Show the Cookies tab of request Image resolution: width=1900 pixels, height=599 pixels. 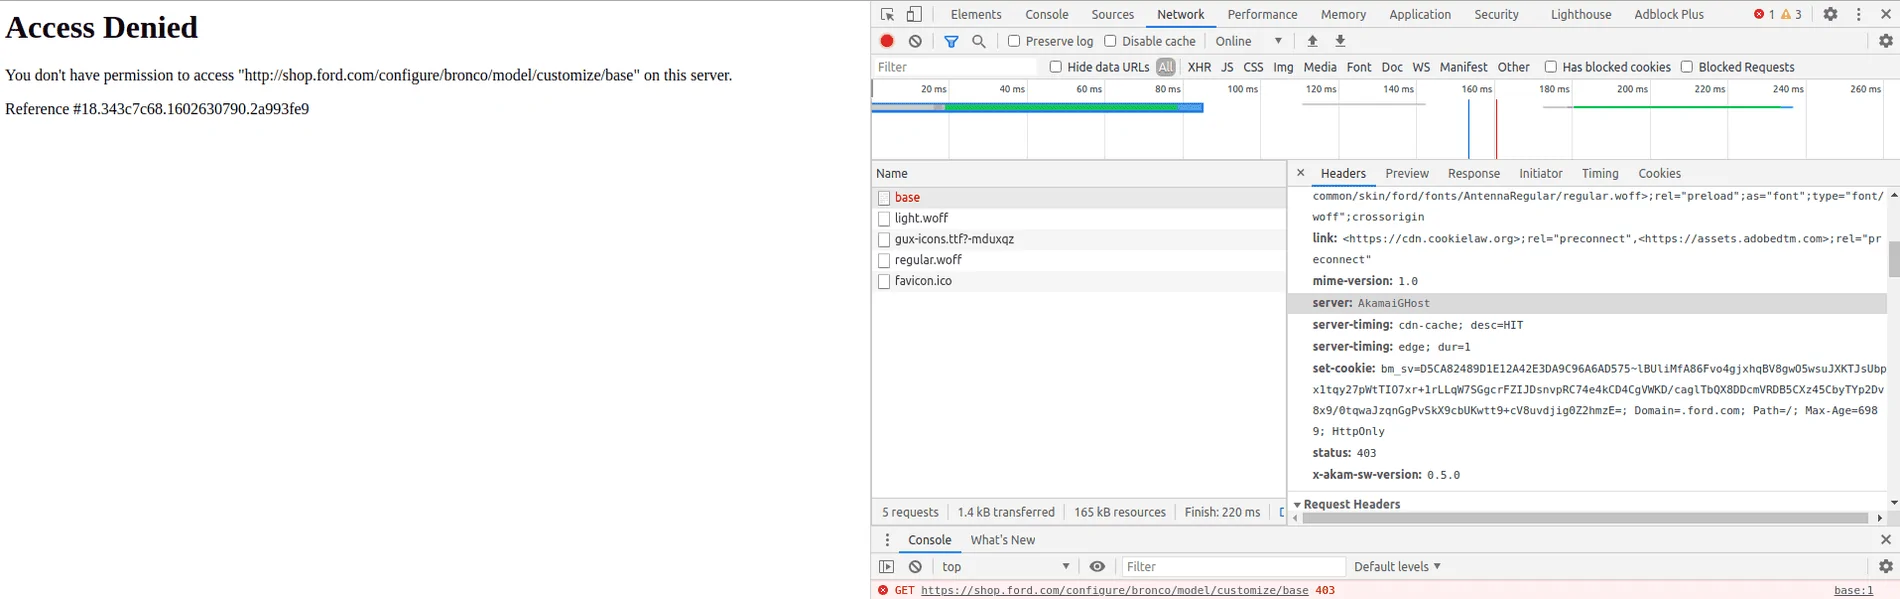(1659, 173)
